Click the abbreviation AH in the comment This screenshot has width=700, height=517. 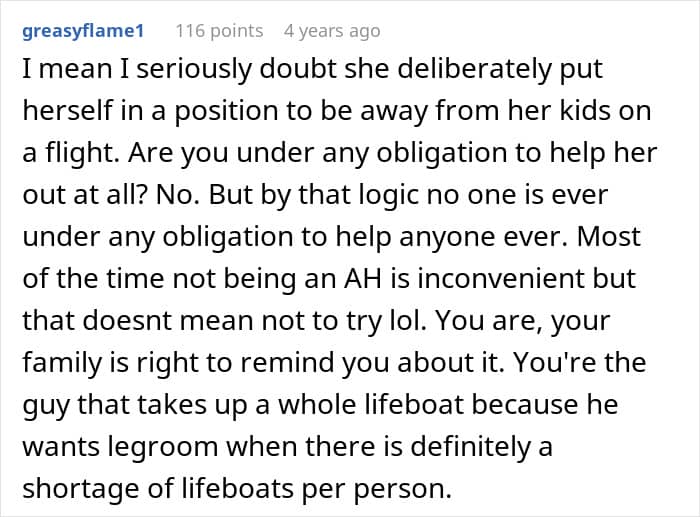point(363,279)
